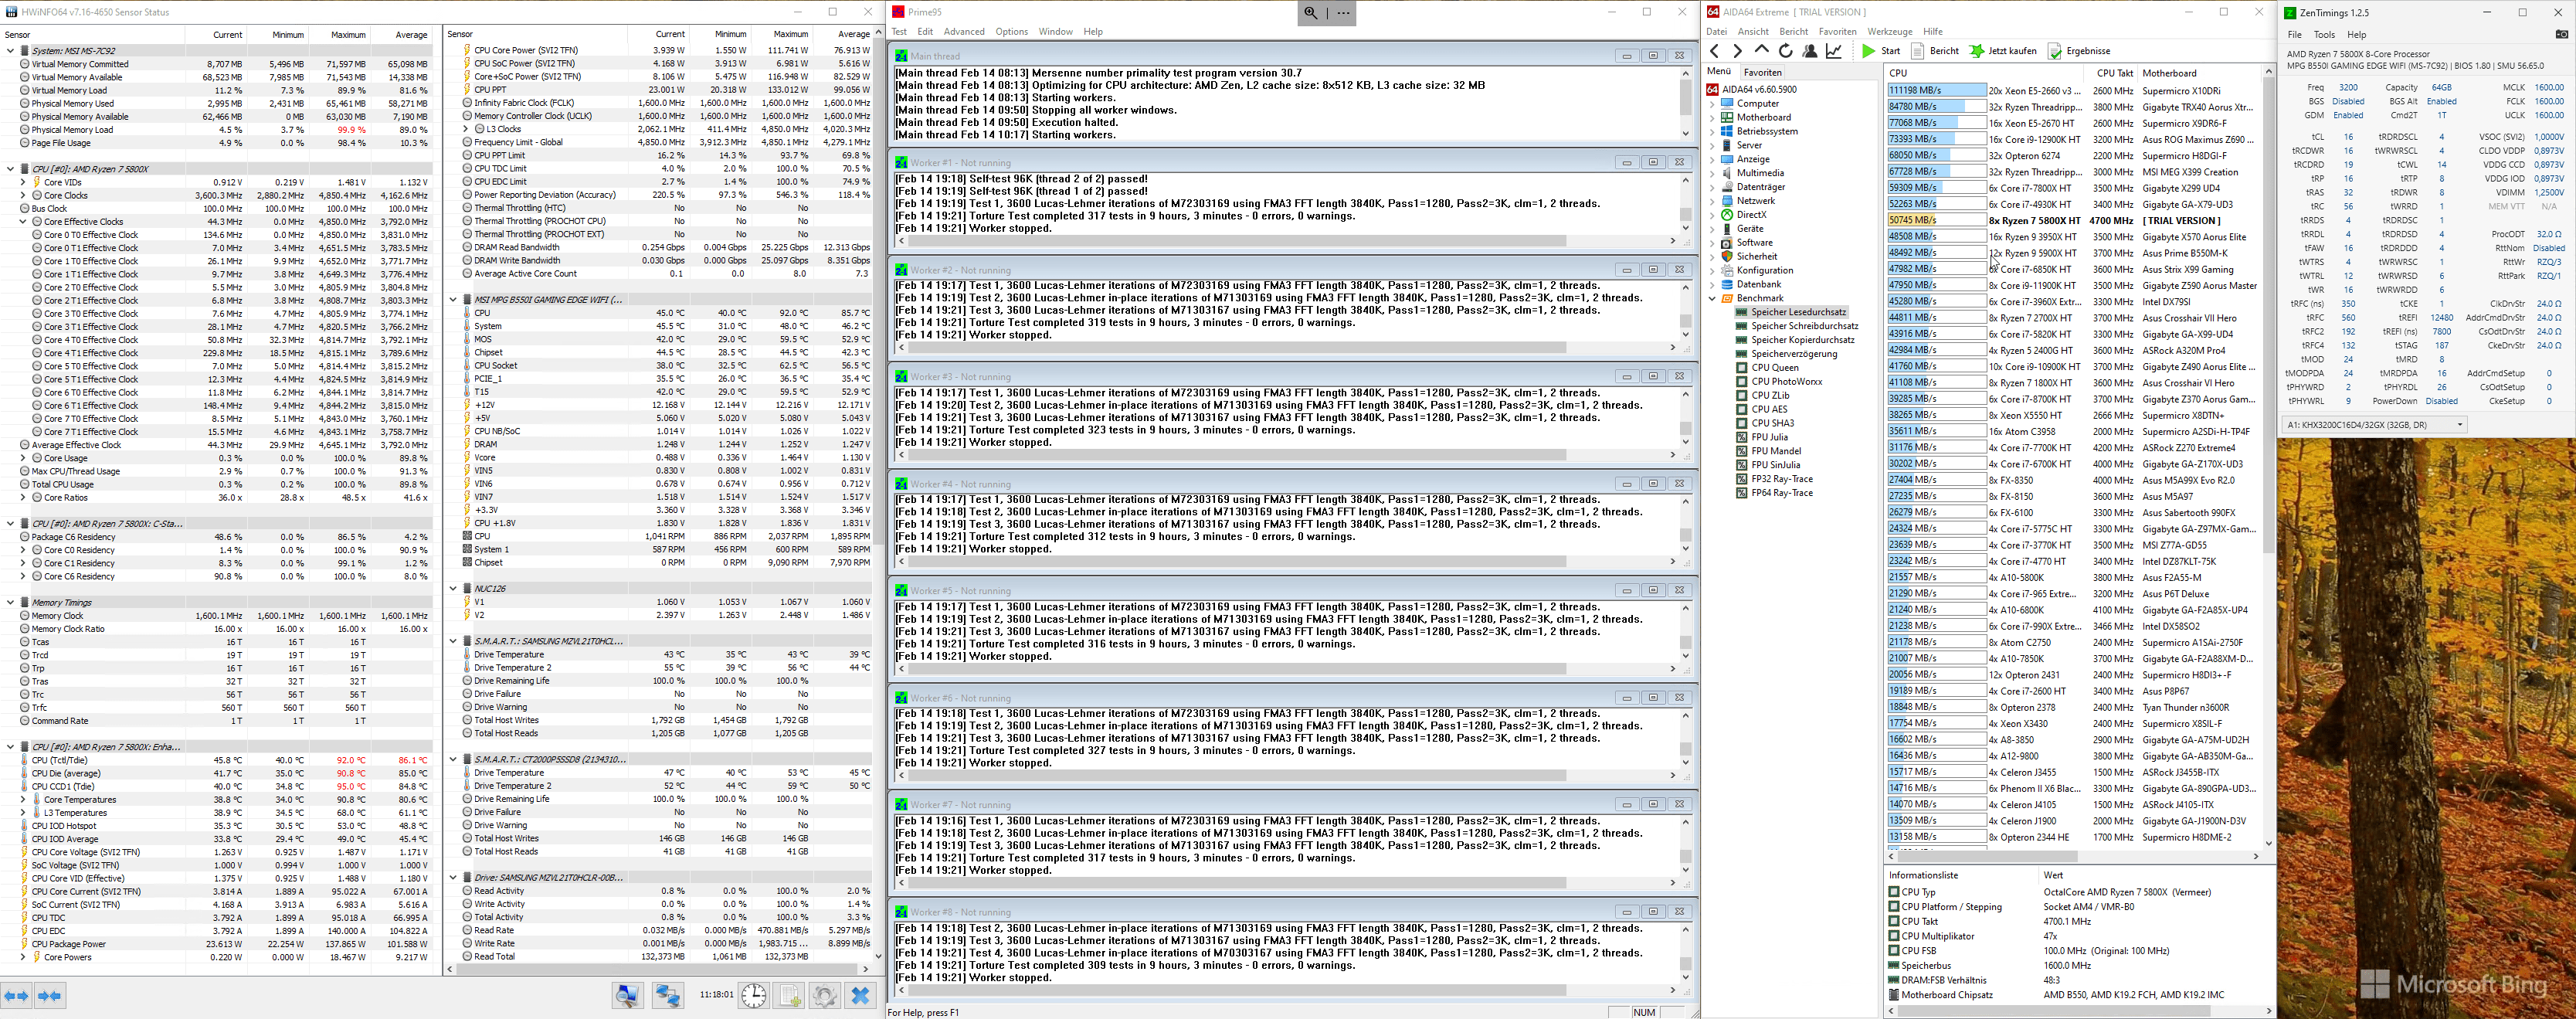Image resolution: width=2576 pixels, height=1019 pixels.
Task: Maximize the Prime95 Worker #1 child window
Action: pos(1653,162)
